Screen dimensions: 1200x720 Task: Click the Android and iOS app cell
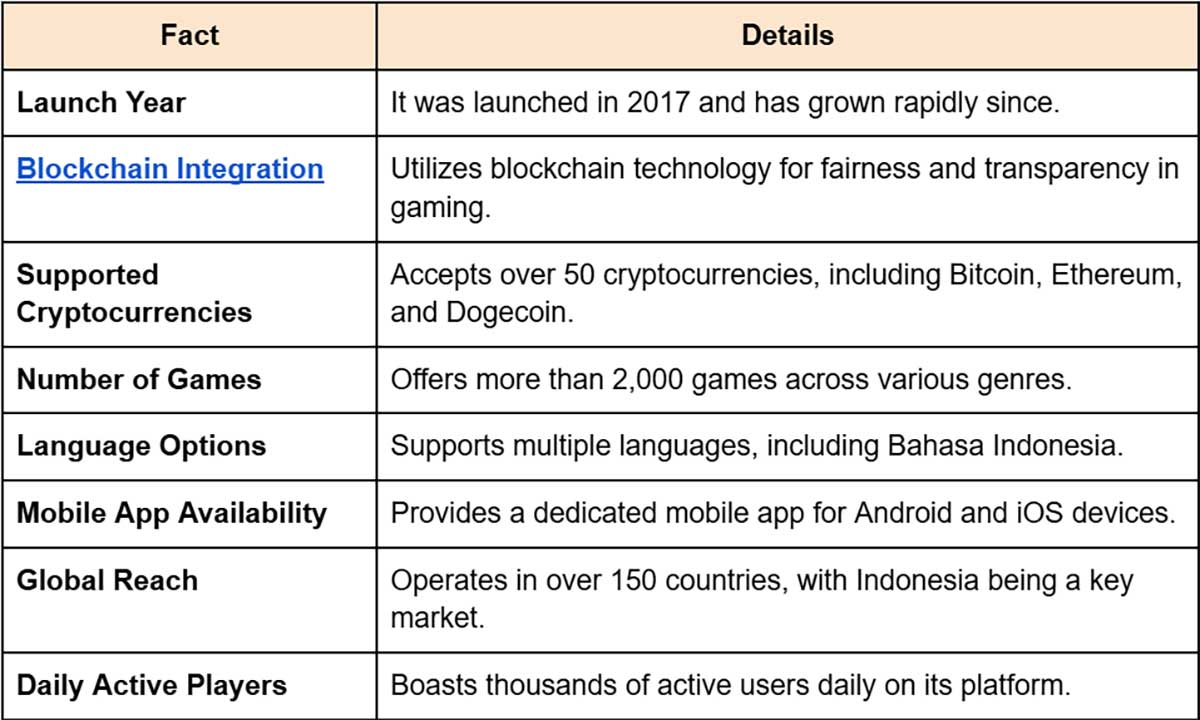[787, 513]
